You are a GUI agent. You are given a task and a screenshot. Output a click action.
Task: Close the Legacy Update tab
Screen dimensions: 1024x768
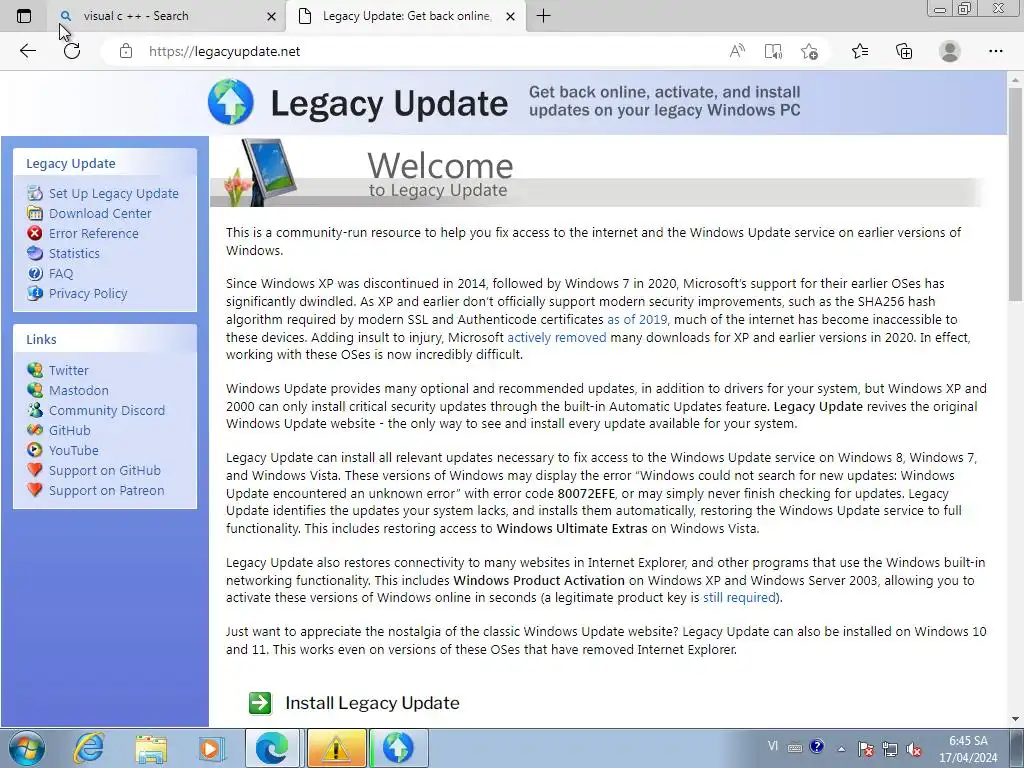click(511, 16)
